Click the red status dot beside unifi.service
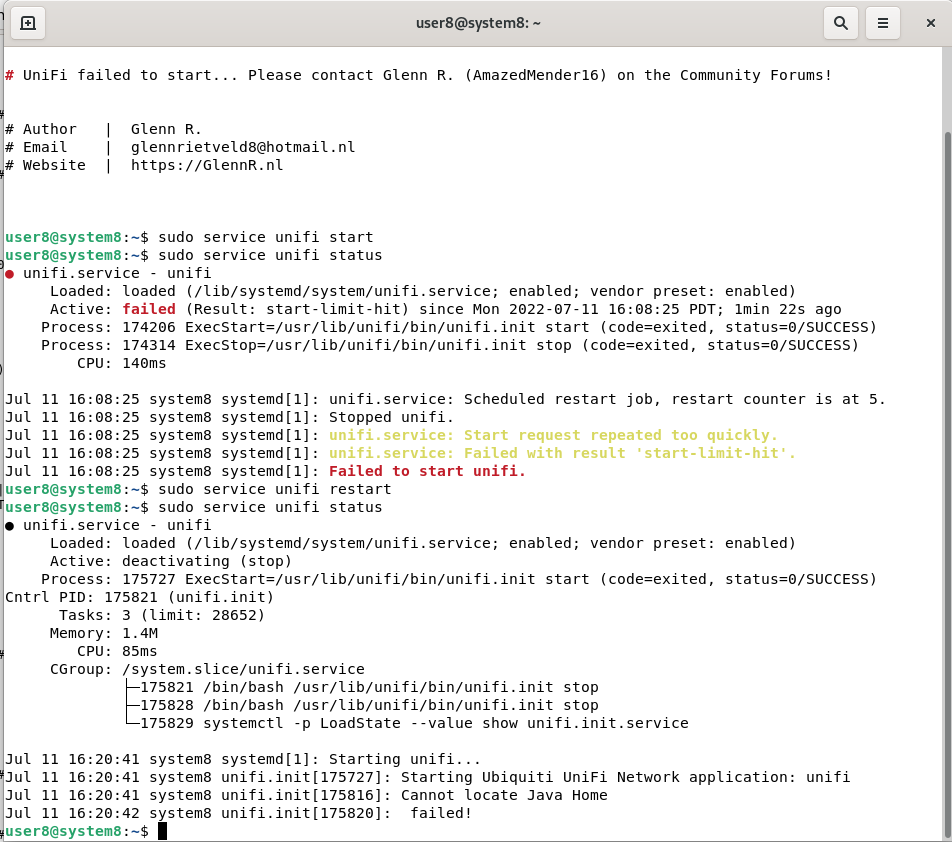The width and height of the screenshot is (952, 842). coord(10,273)
